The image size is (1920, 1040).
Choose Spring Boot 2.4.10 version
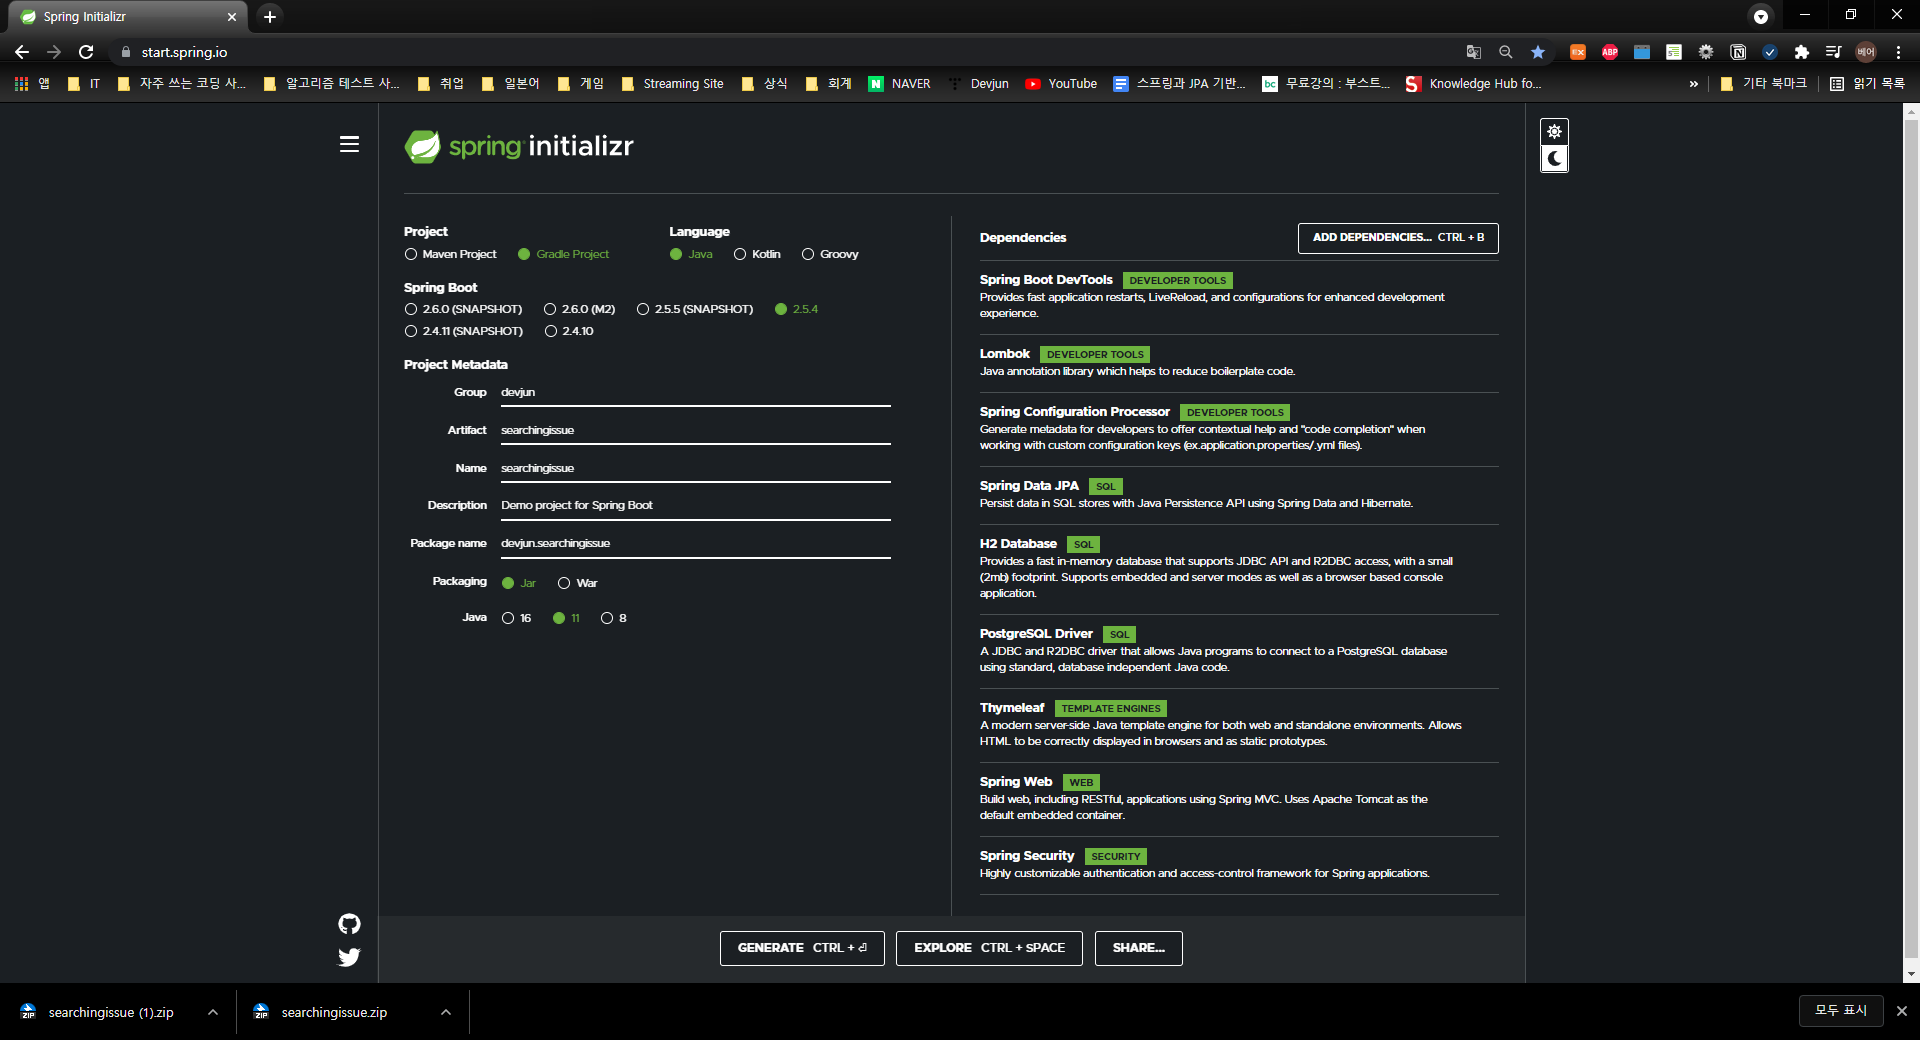[569, 331]
